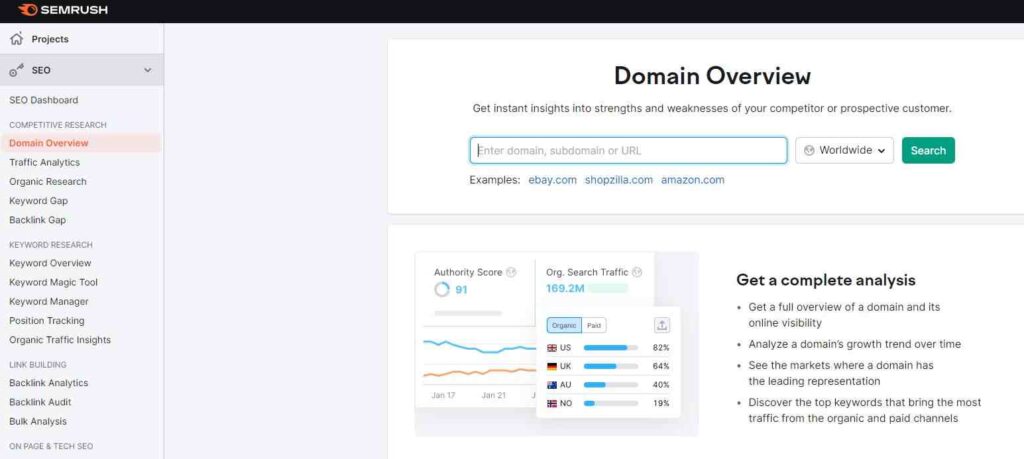Screen dimensions: 1024x459
Task: Launch Keyword Magic Tool
Action: [54, 282]
